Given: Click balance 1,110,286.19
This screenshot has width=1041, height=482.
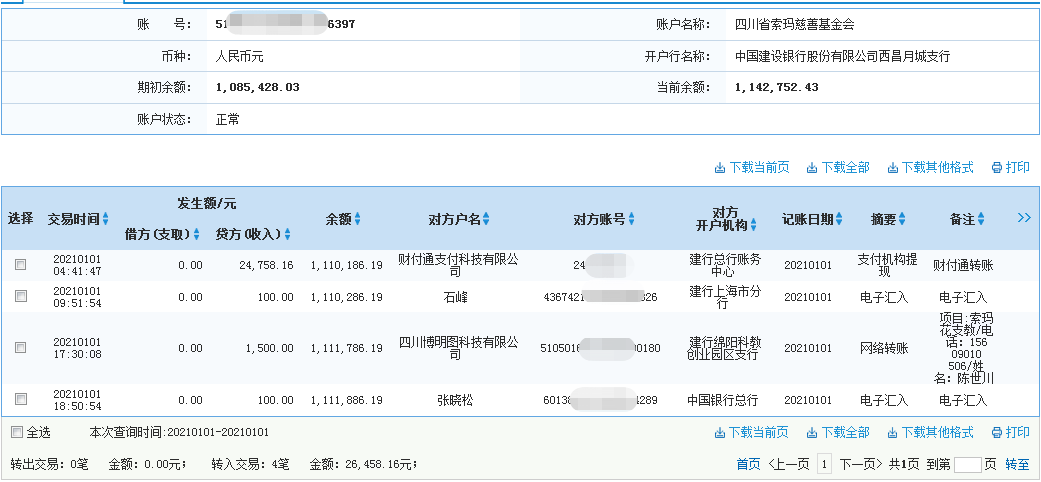Looking at the screenshot, I should pos(347,297).
